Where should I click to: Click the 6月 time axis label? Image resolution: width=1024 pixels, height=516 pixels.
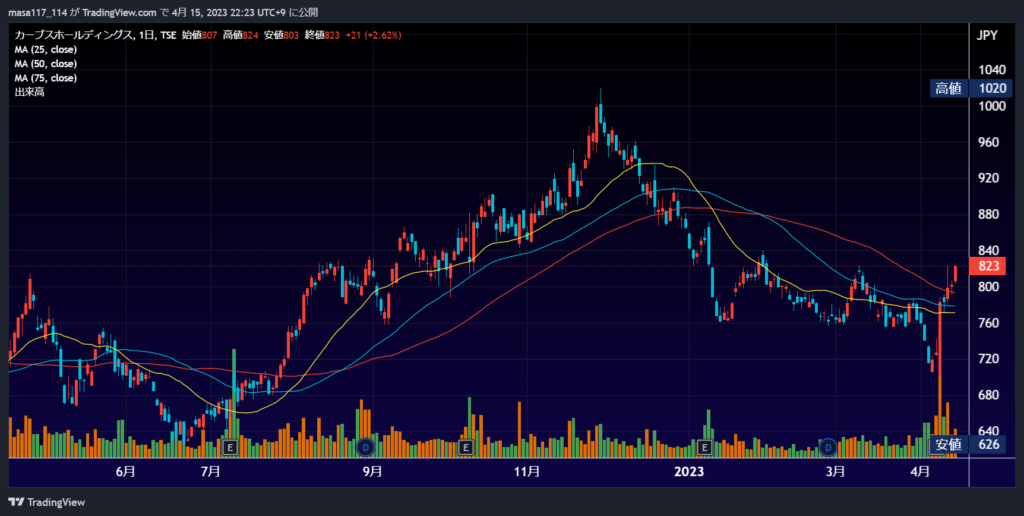125,471
